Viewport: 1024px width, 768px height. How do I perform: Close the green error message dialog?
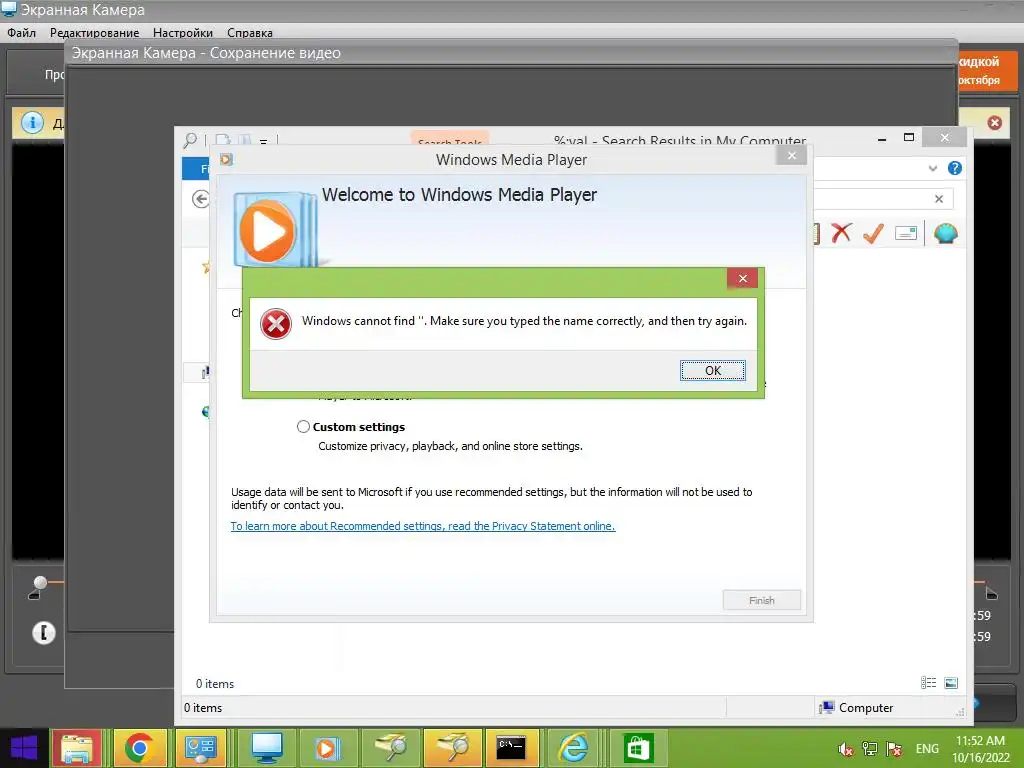coord(743,278)
